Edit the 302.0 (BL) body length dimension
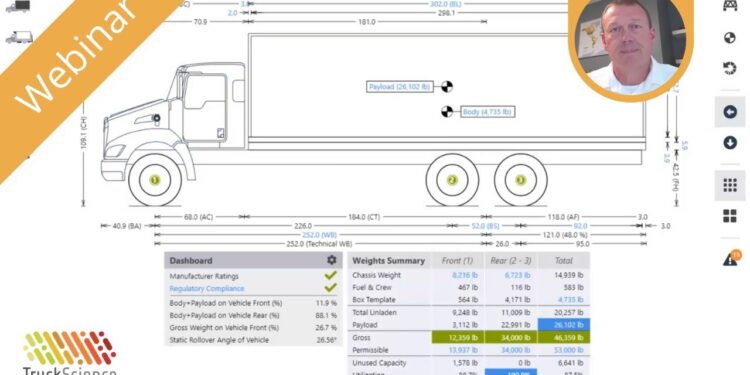This screenshot has height=375, width=750. [x=446, y=4]
